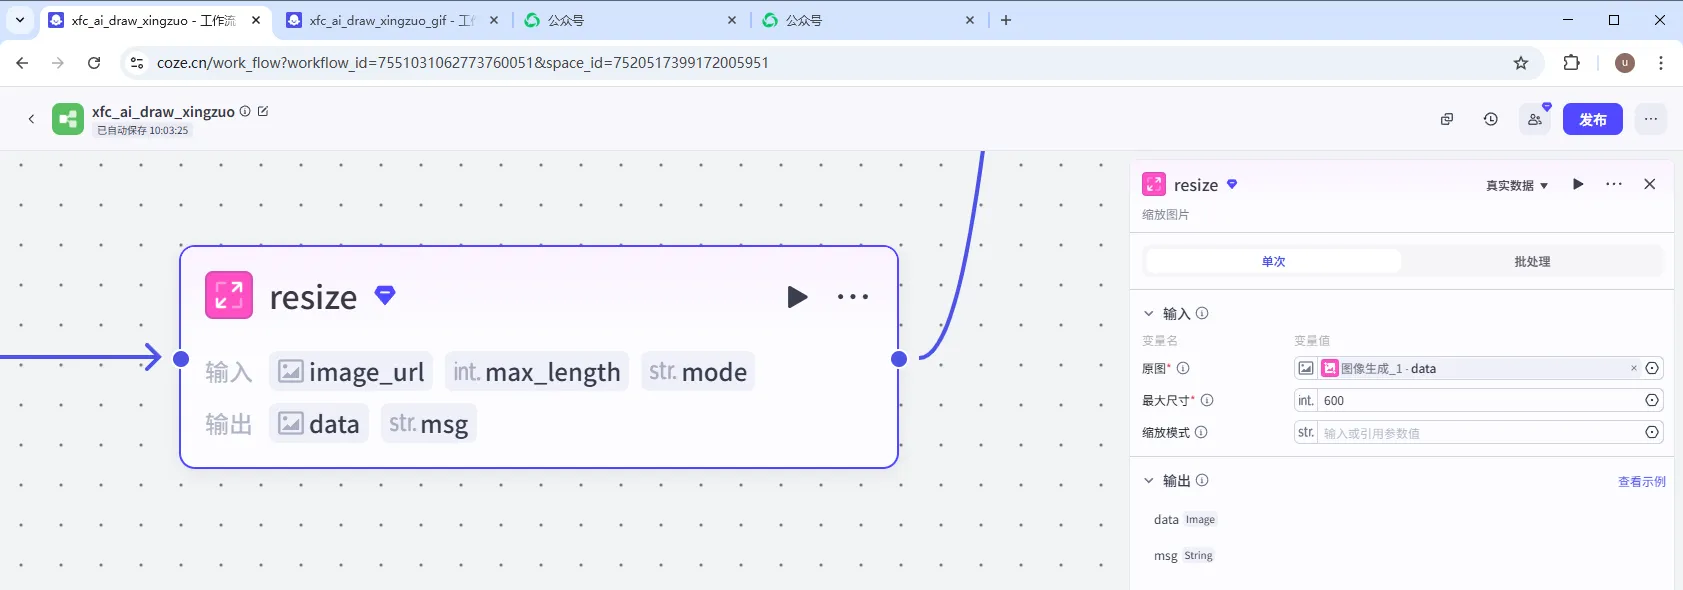Open the variable picker for 最大尺寸 field

coord(1652,400)
